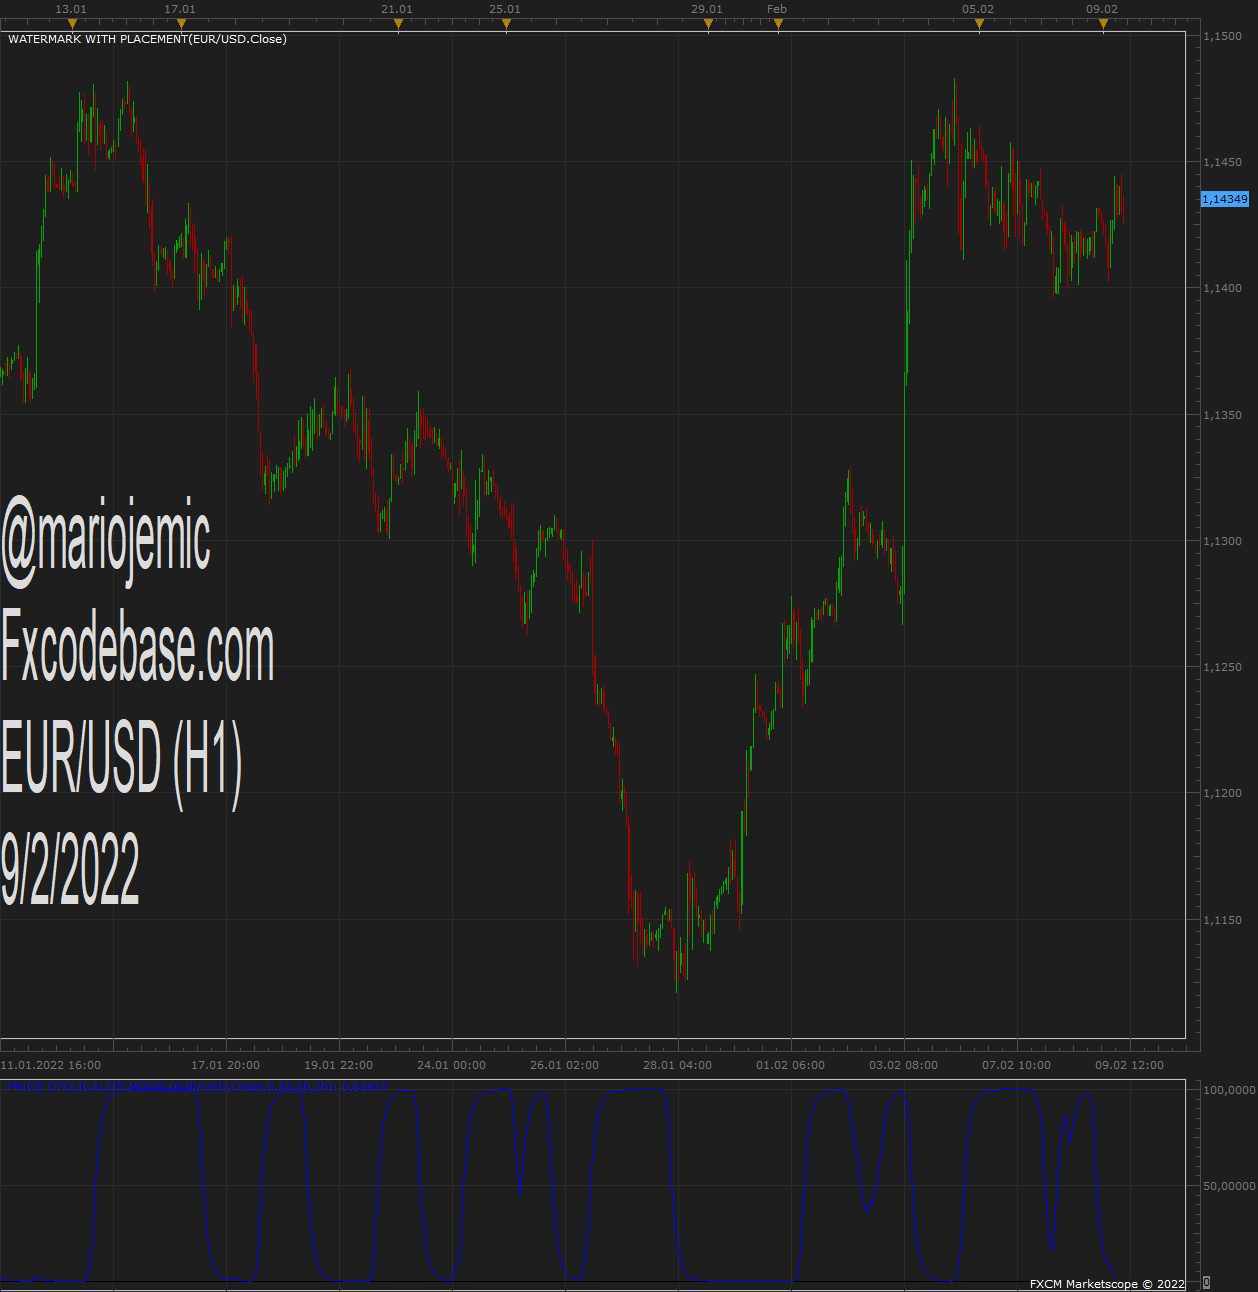The width and height of the screenshot is (1258, 1292).
Task: Click the 1,1200 price axis label
Action: (x=1222, y=793)
